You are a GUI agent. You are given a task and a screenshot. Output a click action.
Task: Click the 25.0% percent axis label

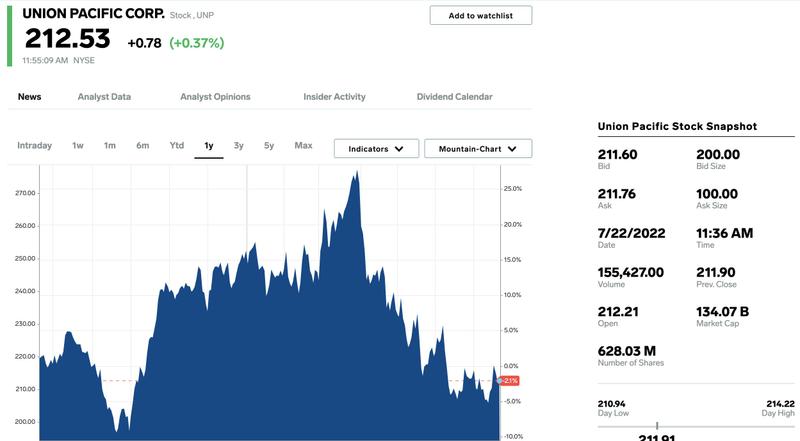click(513, 189)
